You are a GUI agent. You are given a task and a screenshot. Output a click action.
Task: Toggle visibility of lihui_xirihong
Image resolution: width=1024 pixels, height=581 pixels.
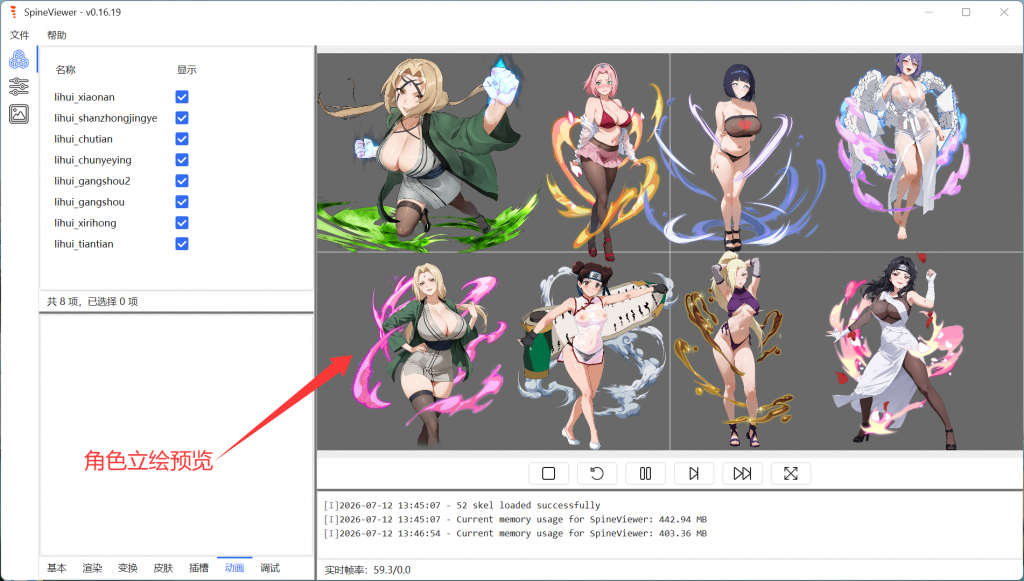click(182, 223)
